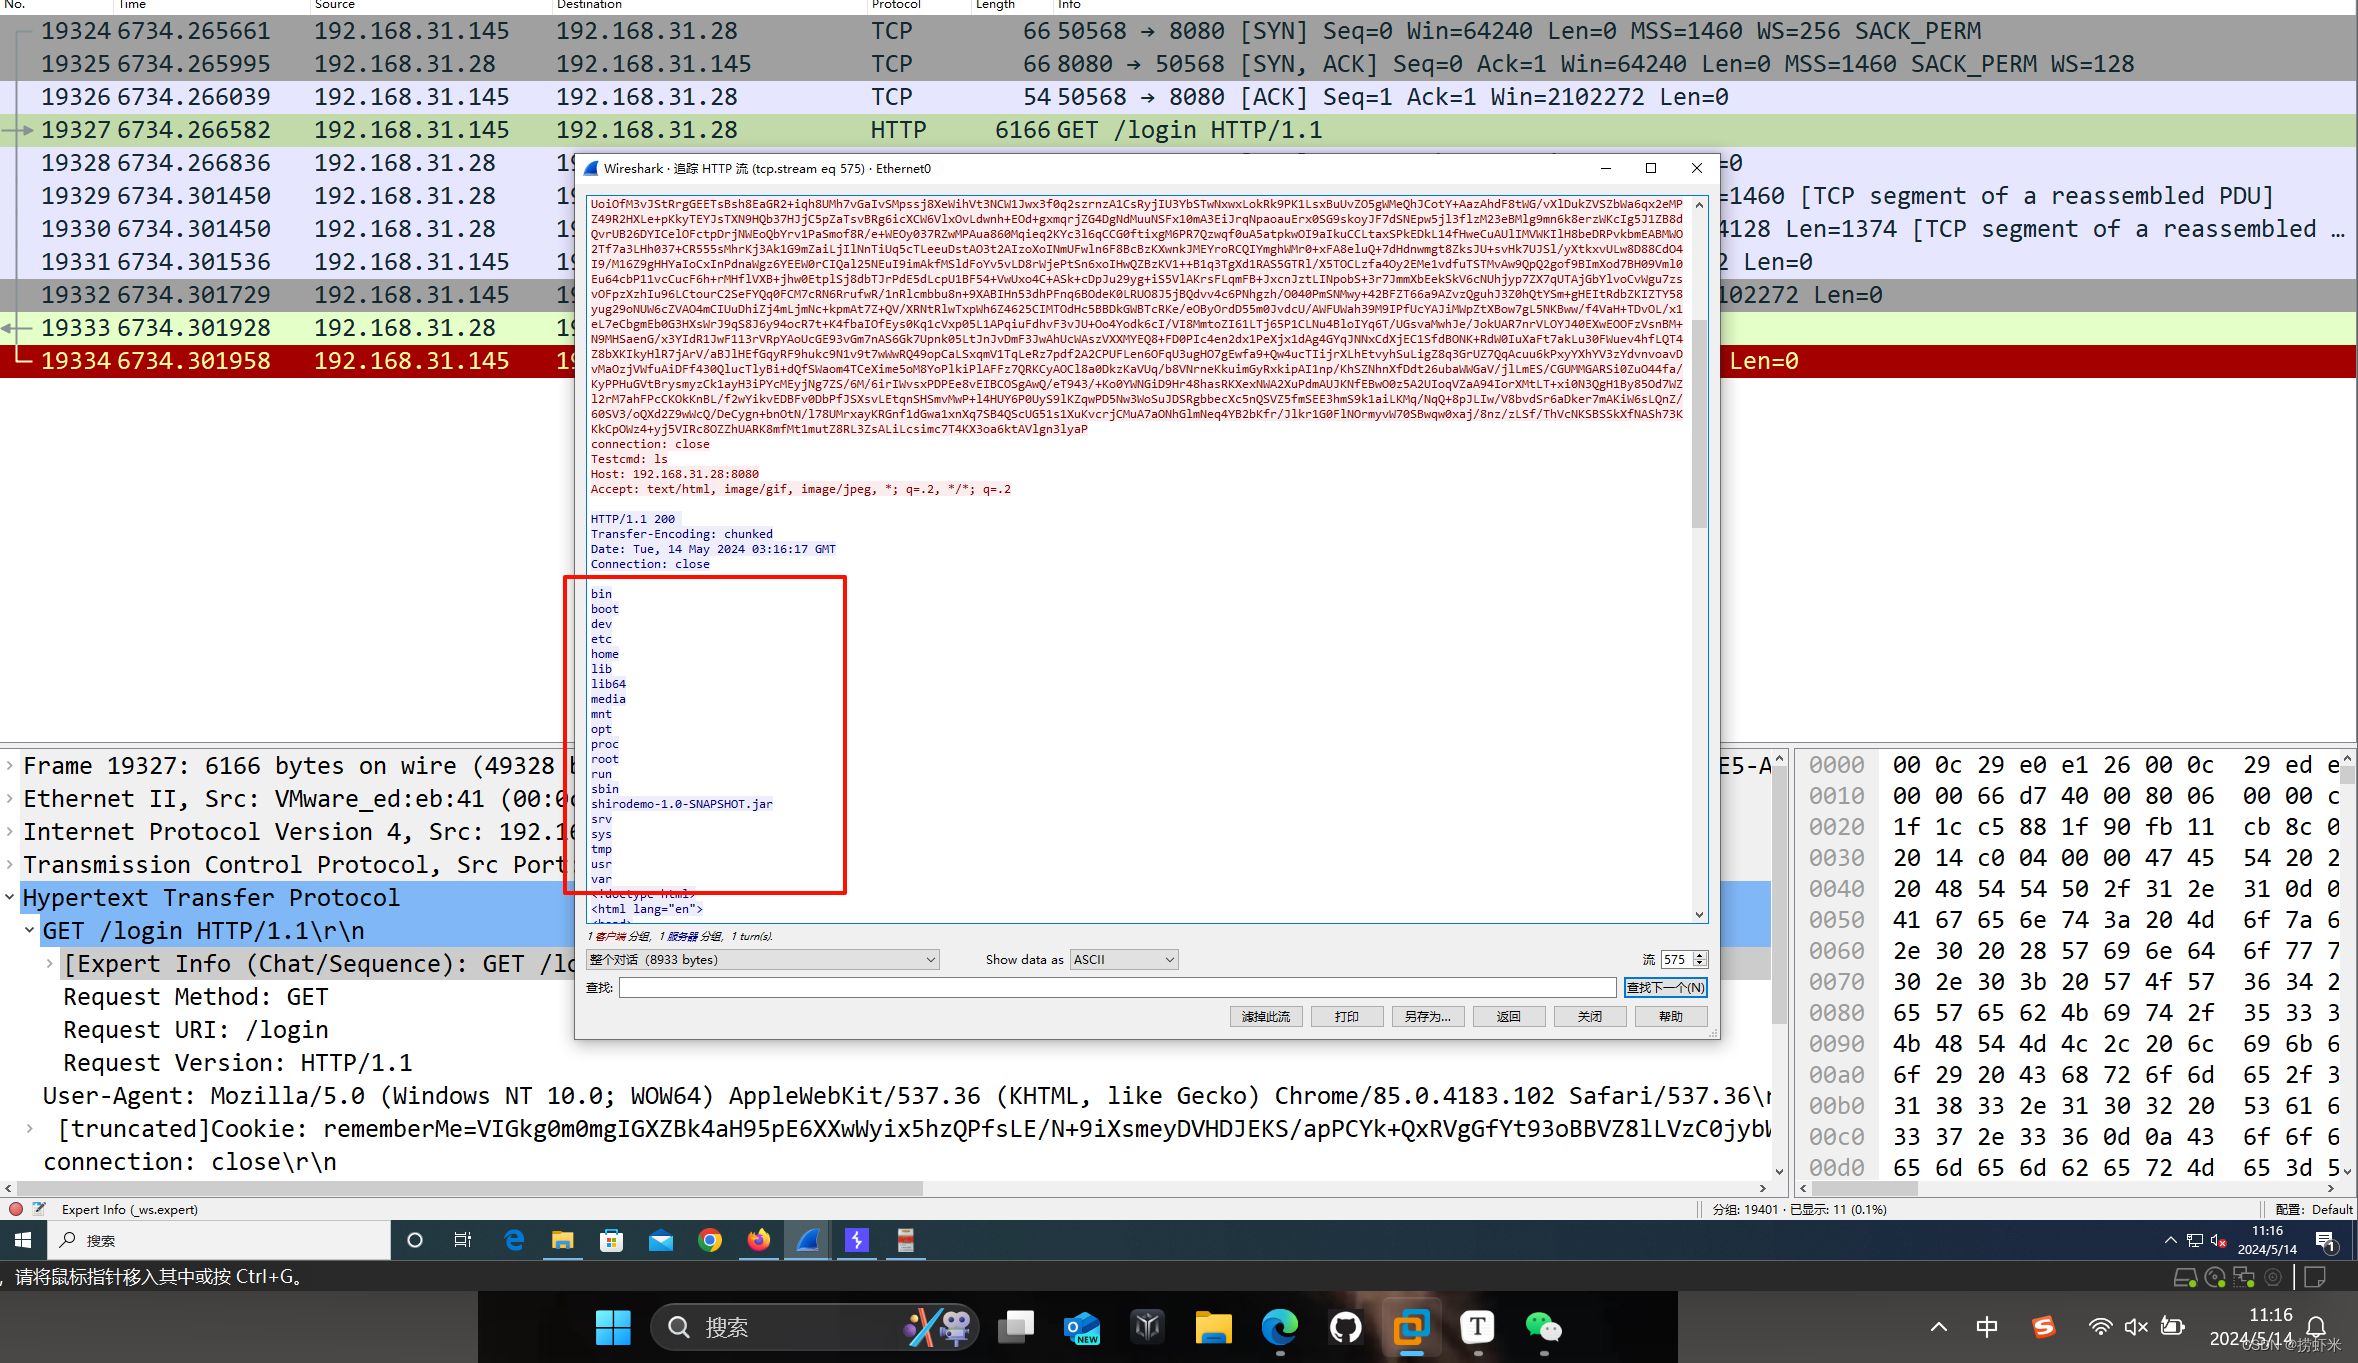Open File Explorer in the inner taskbar
Viewport: 2358px width, 1363px height.
(x=562, y=1240)
